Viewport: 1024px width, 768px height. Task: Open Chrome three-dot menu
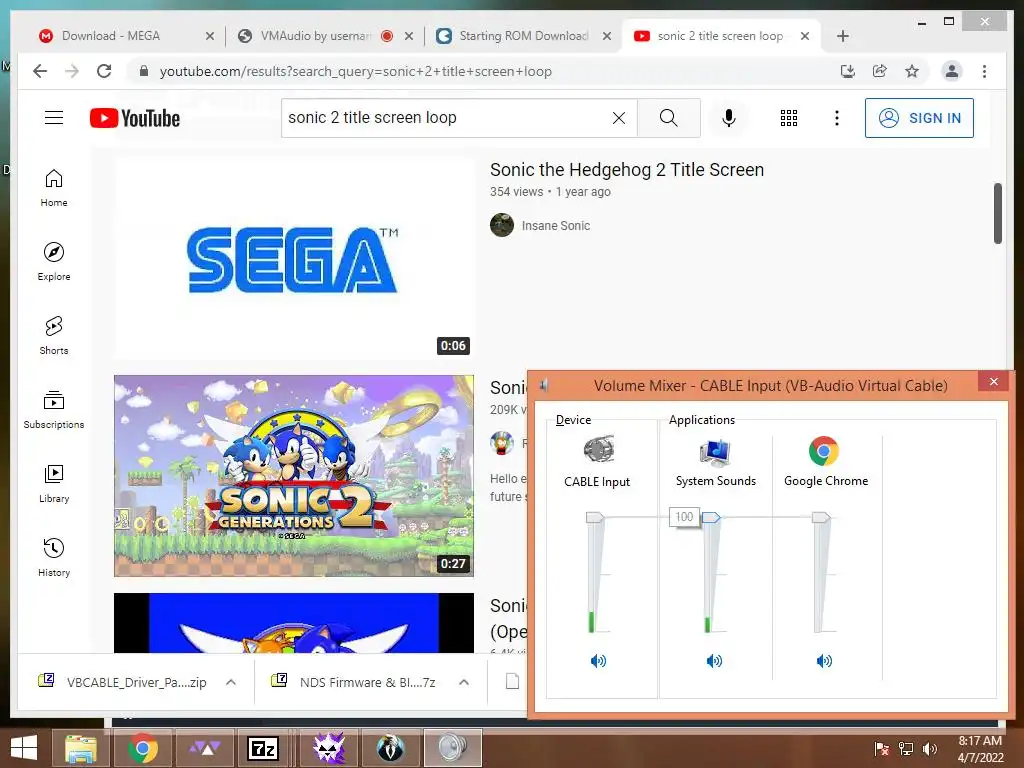coord(984,71)
